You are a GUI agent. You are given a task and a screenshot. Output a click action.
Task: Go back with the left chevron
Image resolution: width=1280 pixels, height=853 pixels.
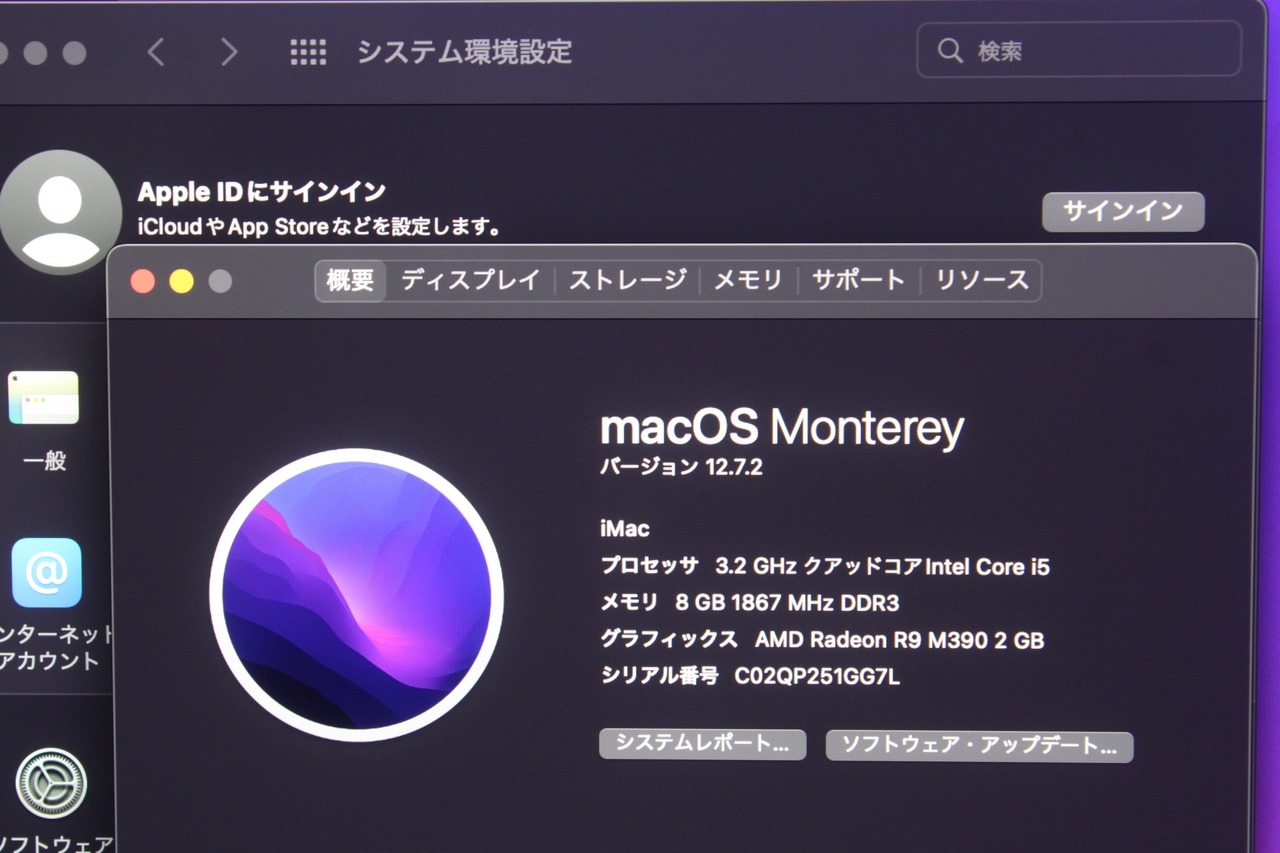click(x=156, y=52)
